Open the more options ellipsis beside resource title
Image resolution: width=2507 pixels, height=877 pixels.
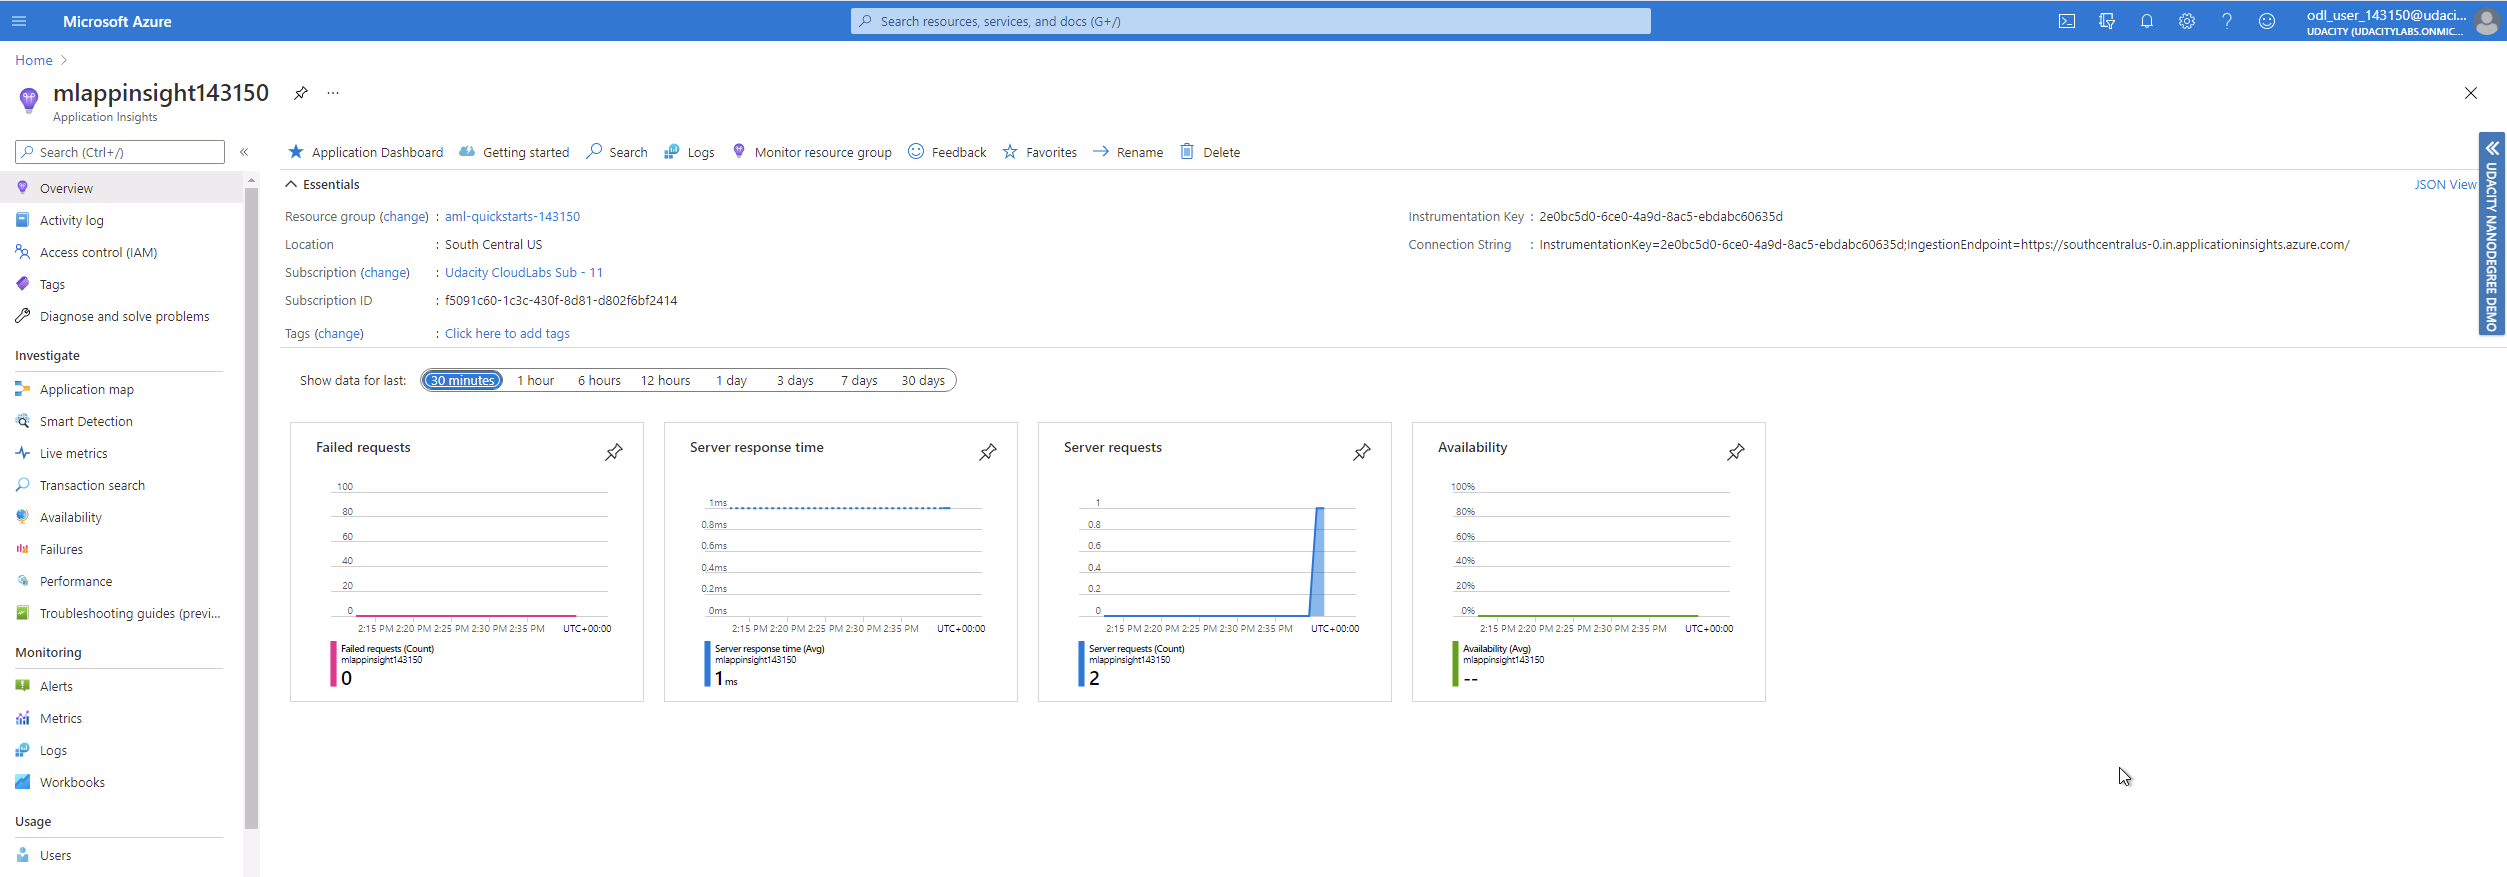333,93
